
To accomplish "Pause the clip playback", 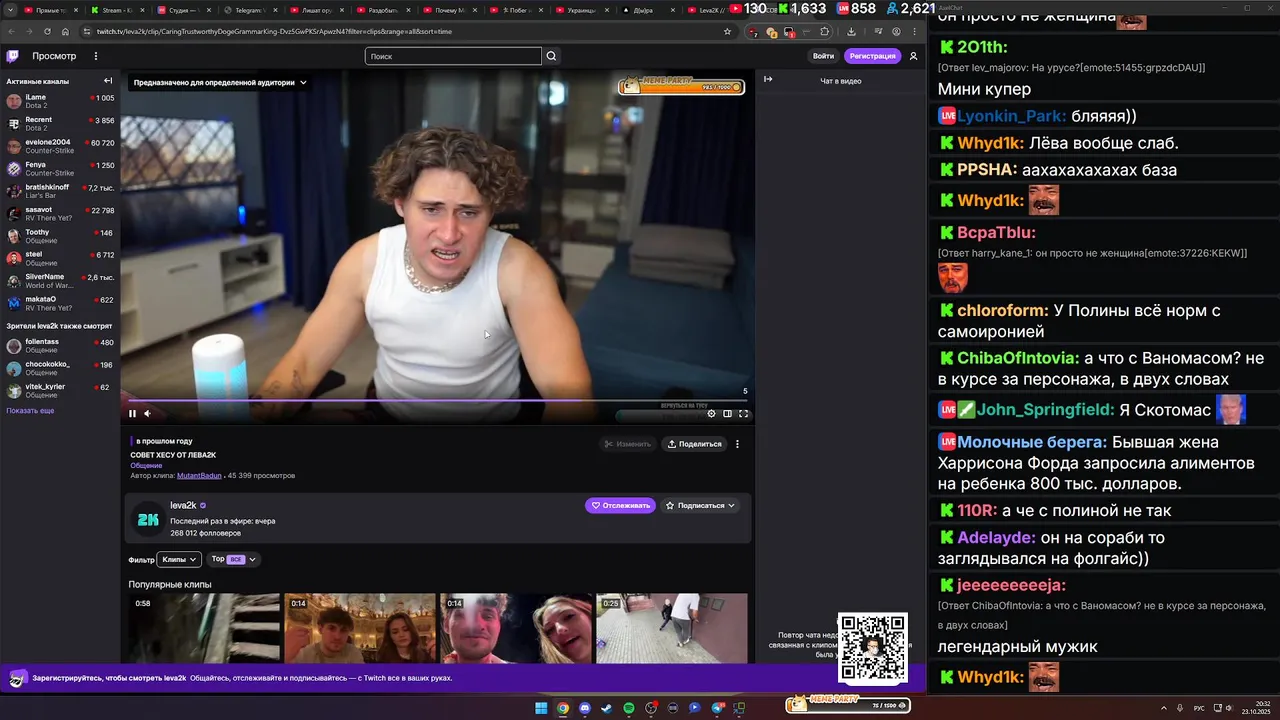I will (x=132, y=413).
